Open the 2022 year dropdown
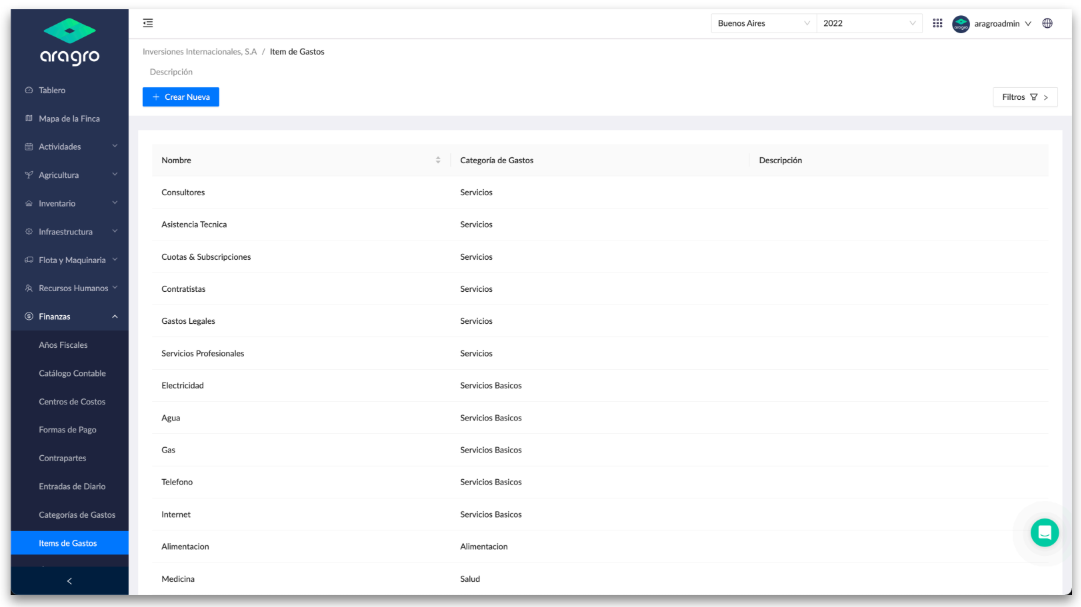 869,23
